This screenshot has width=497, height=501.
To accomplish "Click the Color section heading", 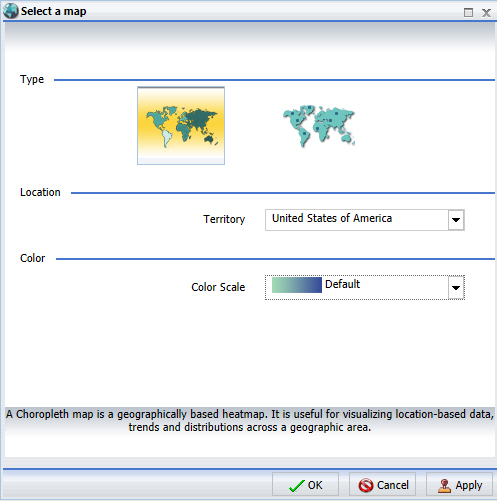I will point(32,258).
